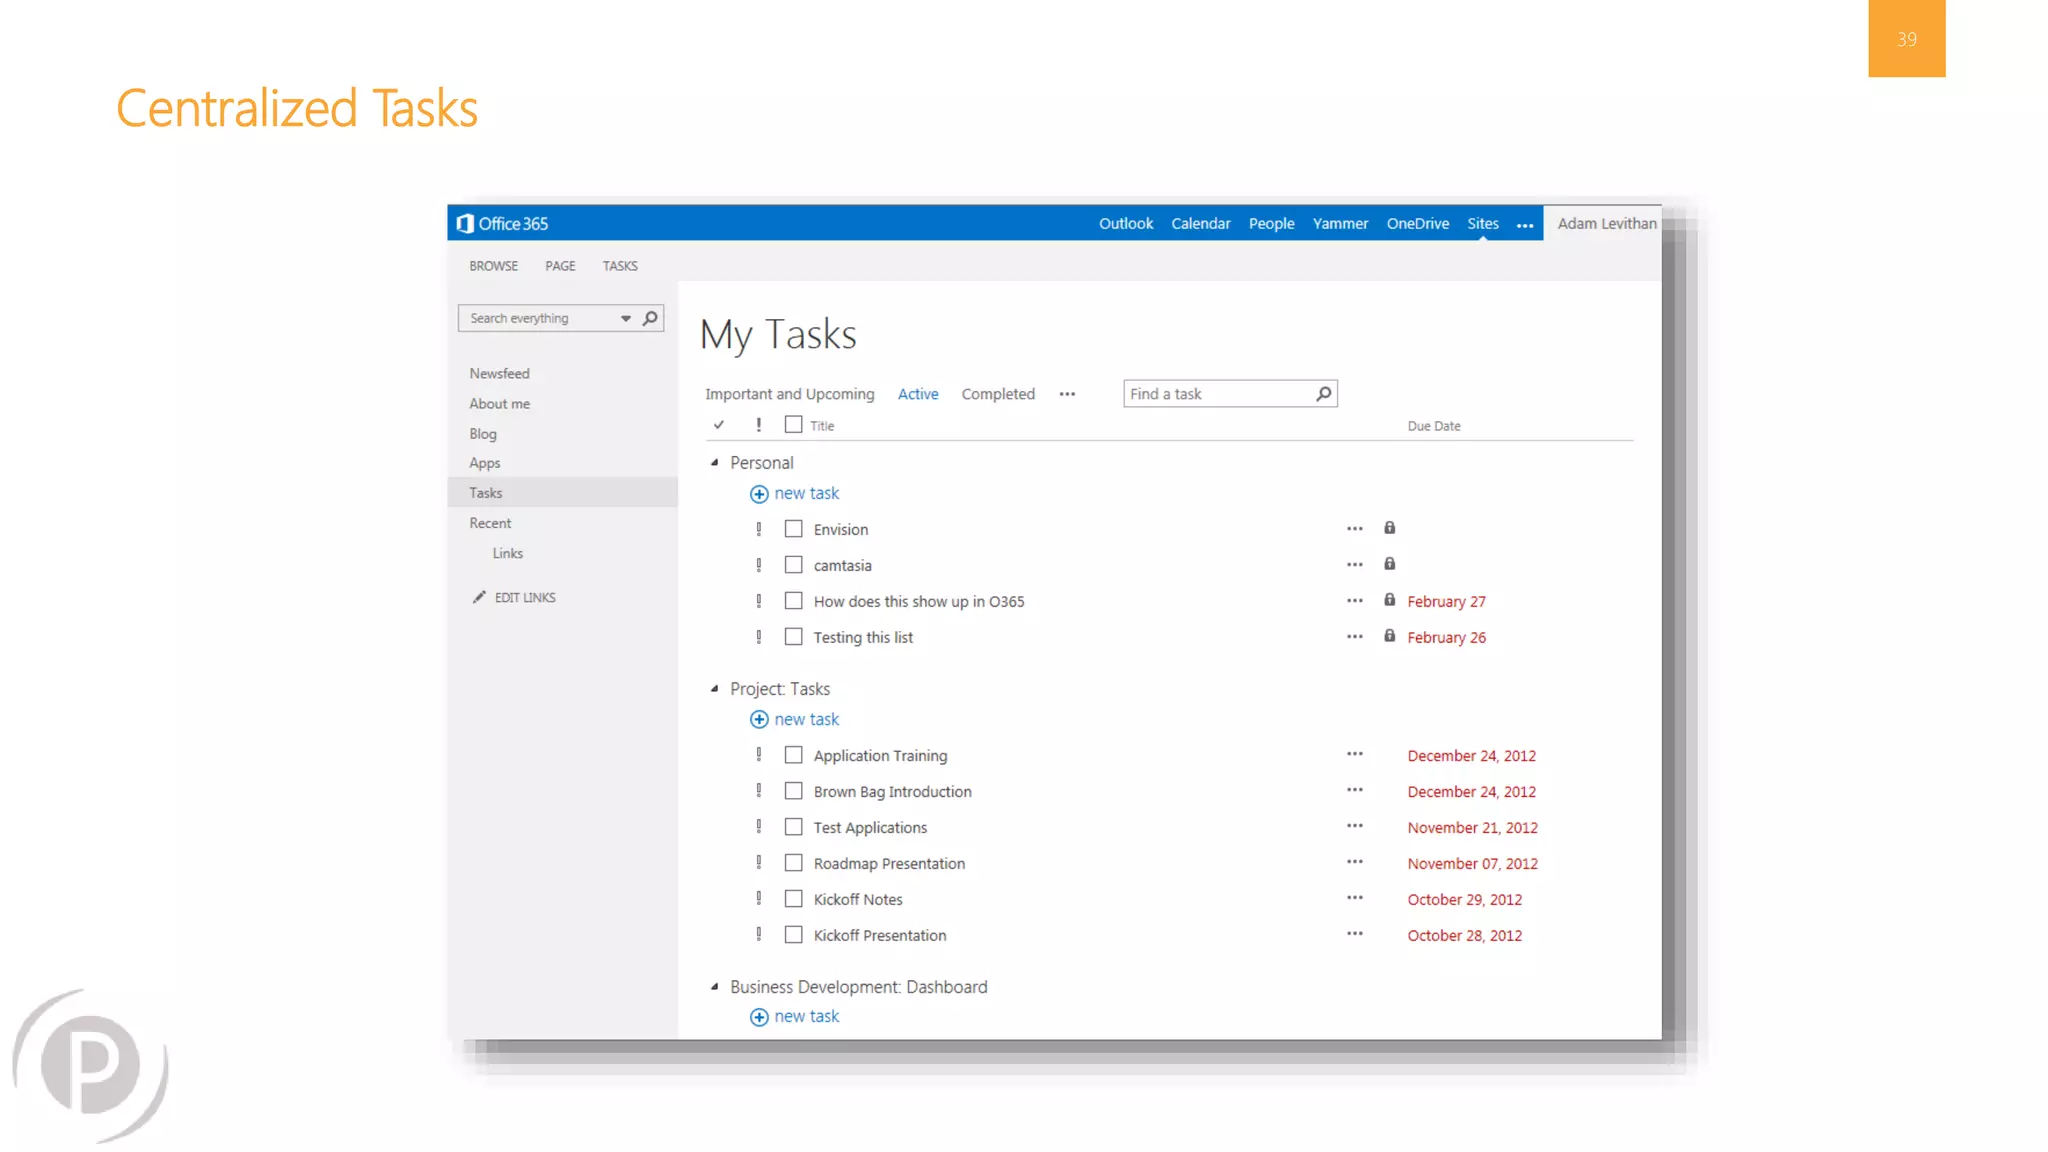Check the Application Training checkbox
Screen dimensions: 2048x1152
click(x=793, y=754)
